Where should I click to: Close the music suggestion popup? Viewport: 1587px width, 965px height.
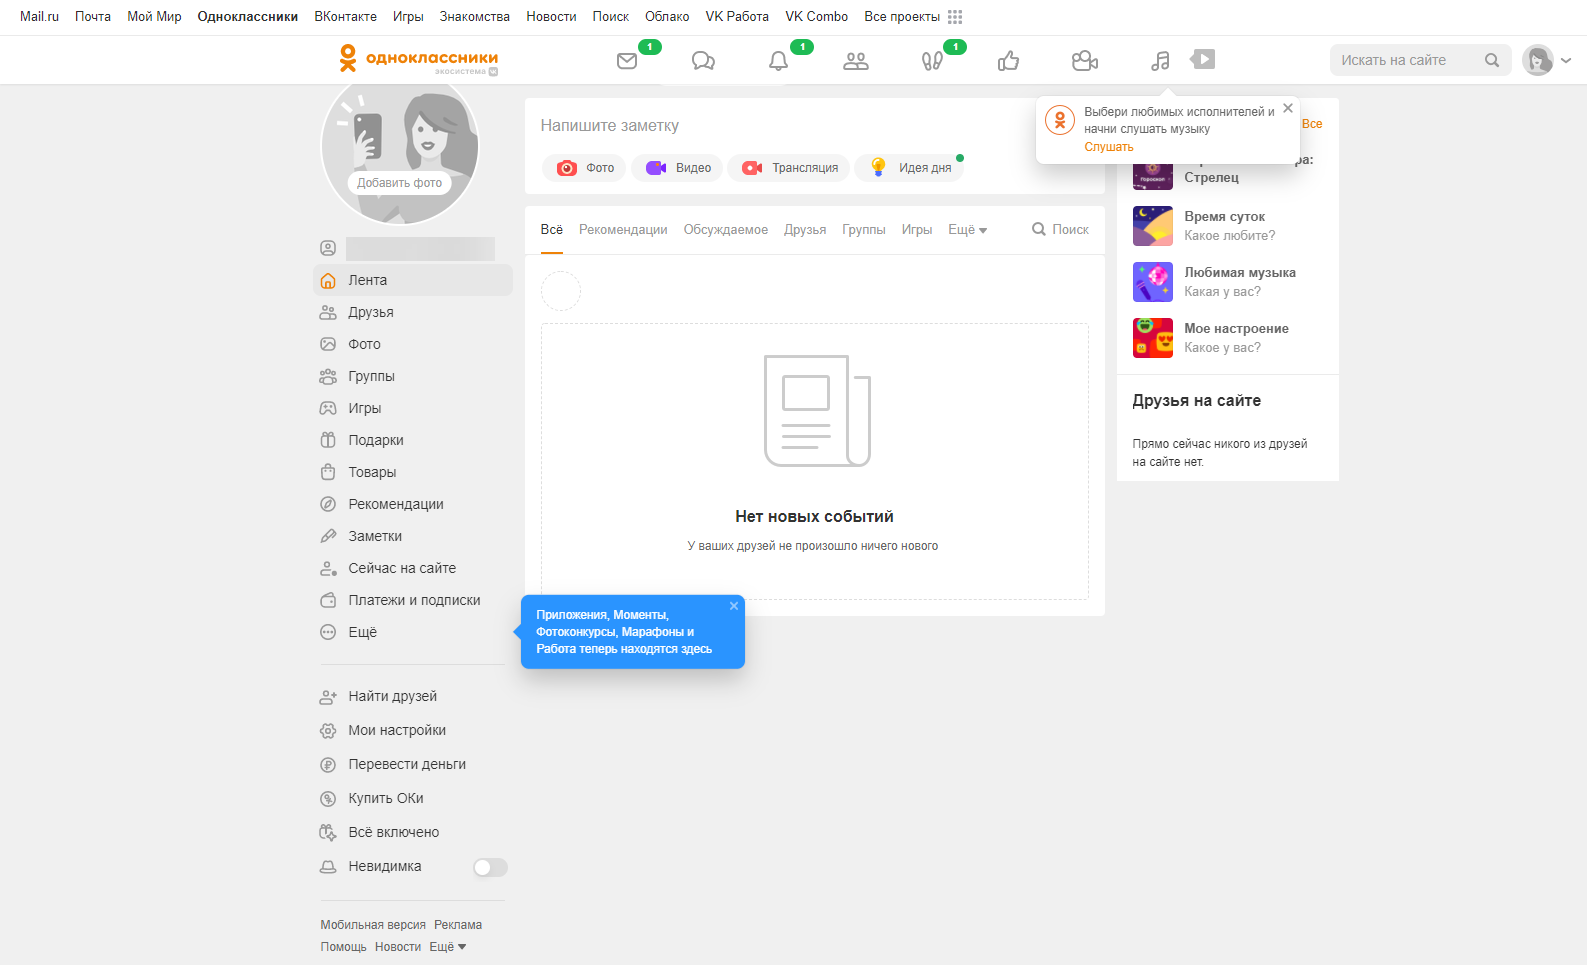pos(1288,108)
